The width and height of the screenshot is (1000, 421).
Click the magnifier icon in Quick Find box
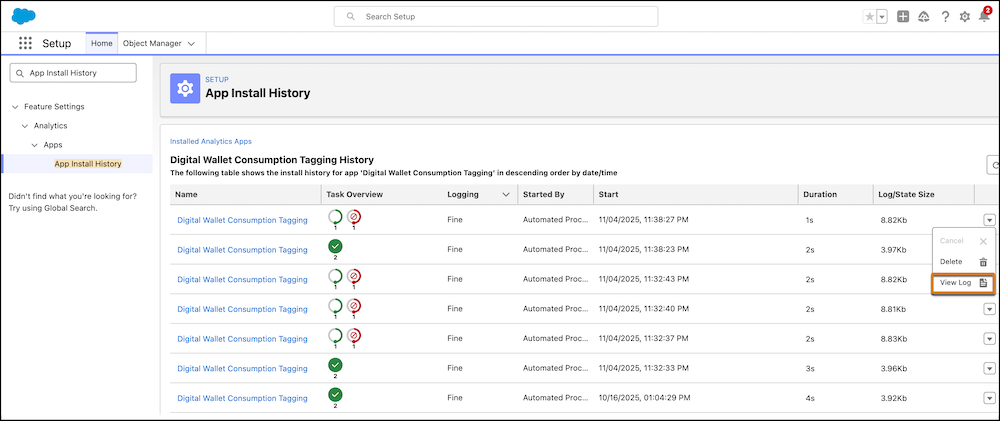click(20, 73)
